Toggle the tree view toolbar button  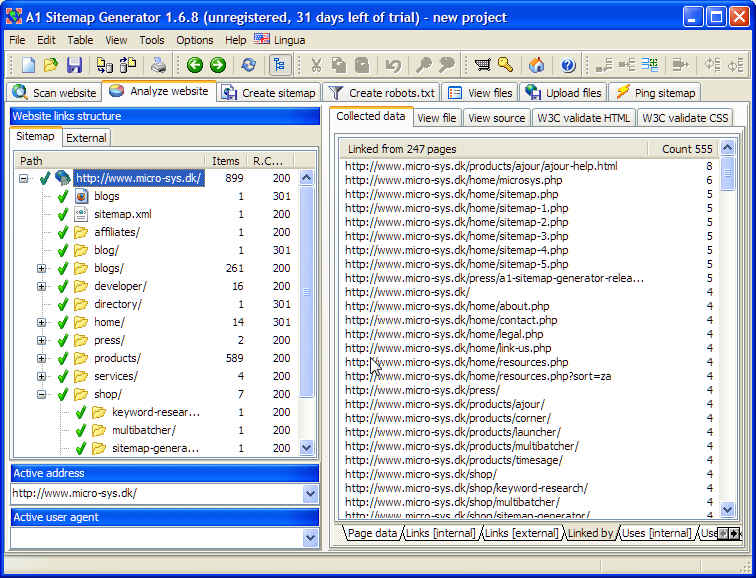(x=279, y=65)
